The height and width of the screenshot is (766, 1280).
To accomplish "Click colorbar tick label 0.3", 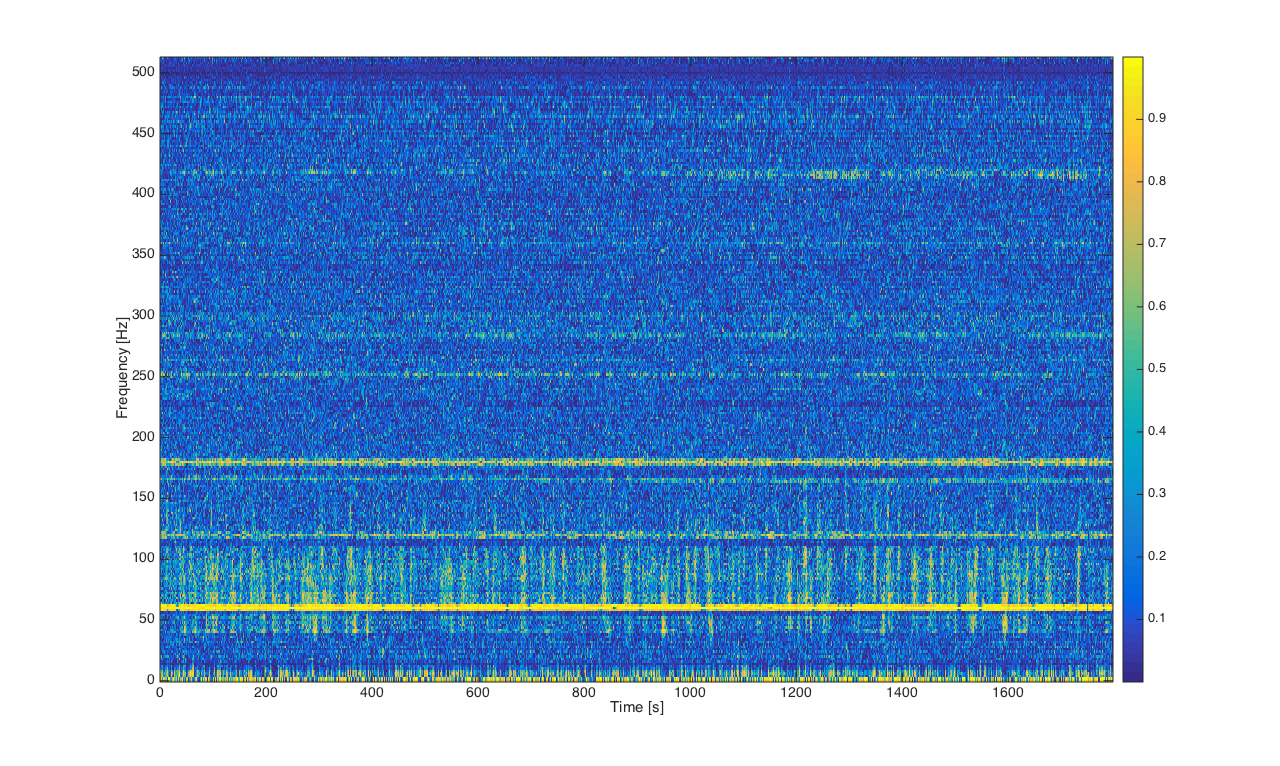I will pos(1158,493).
